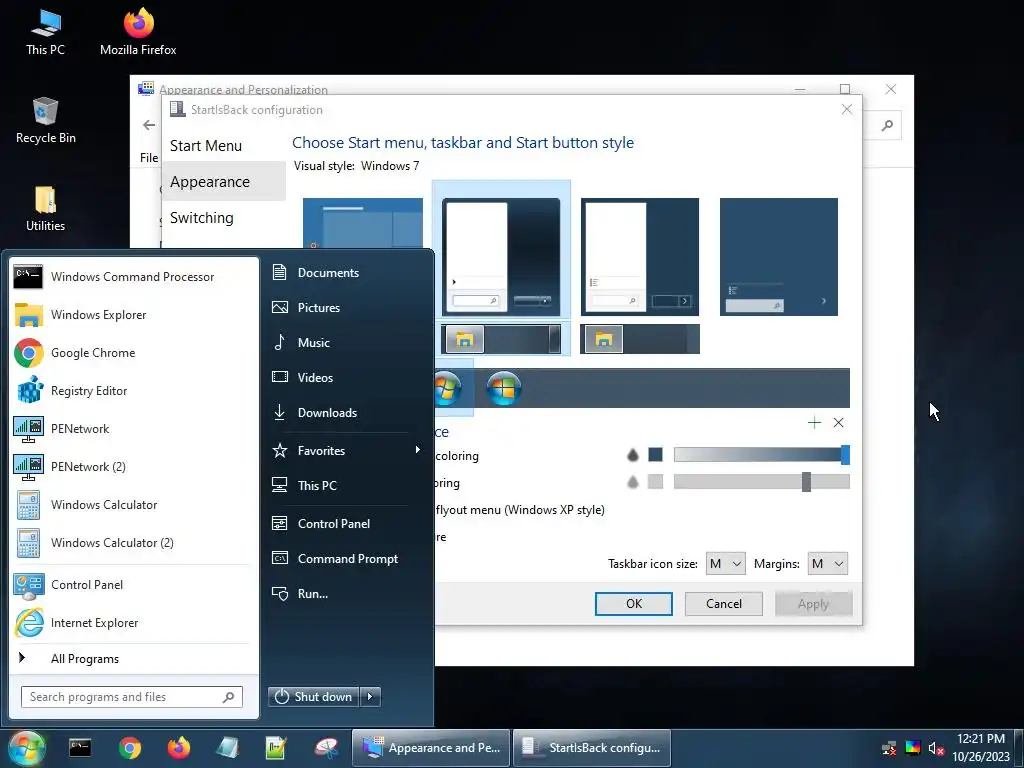This screenshot has width=1024, height=768.
Task: Add custom start button with plus icon
Action: coord(814,423)
